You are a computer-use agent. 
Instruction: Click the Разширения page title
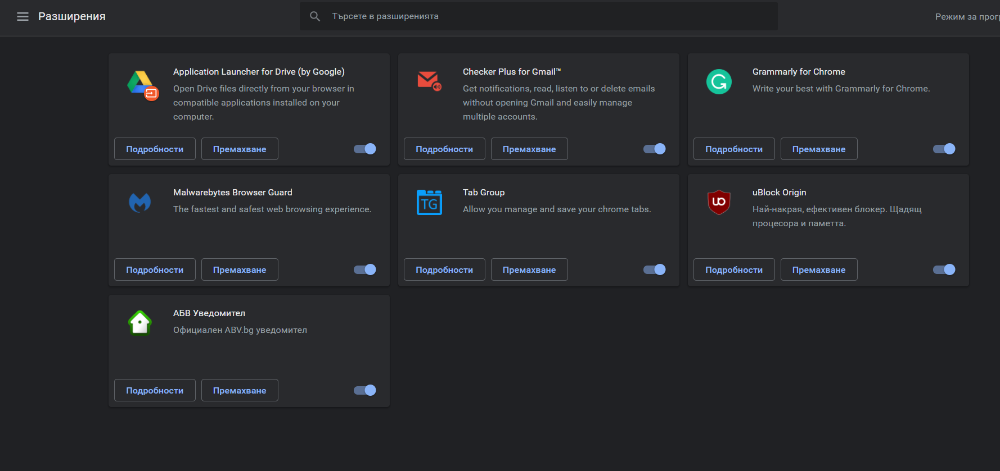point(72,17)
